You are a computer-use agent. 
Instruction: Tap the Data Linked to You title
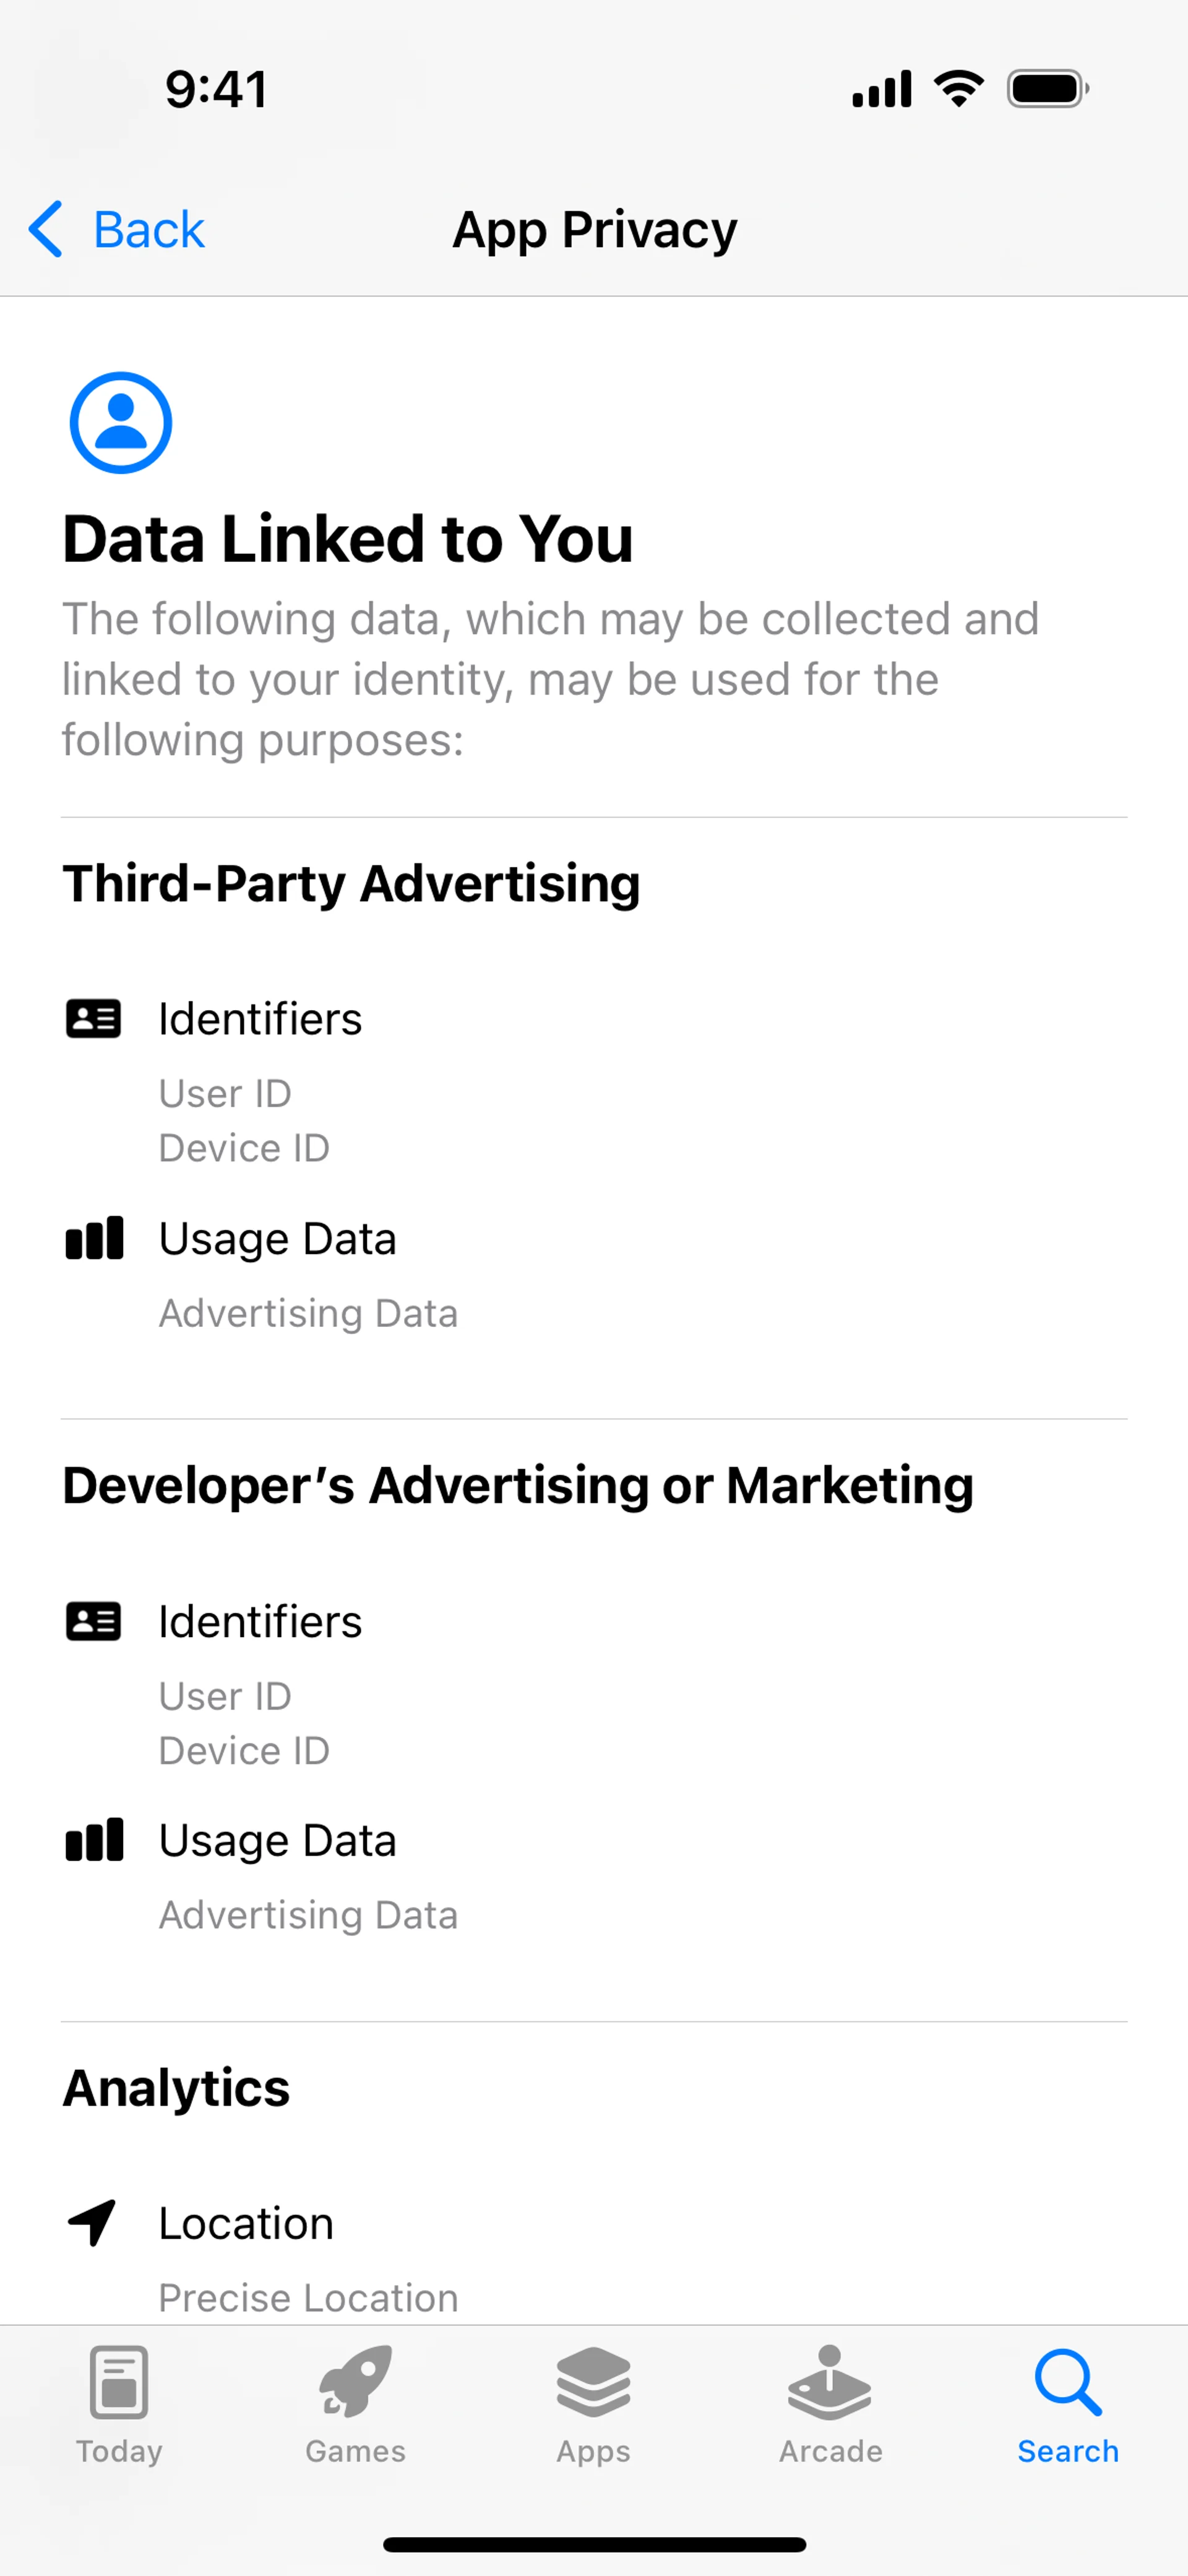[x=348, y=539]
